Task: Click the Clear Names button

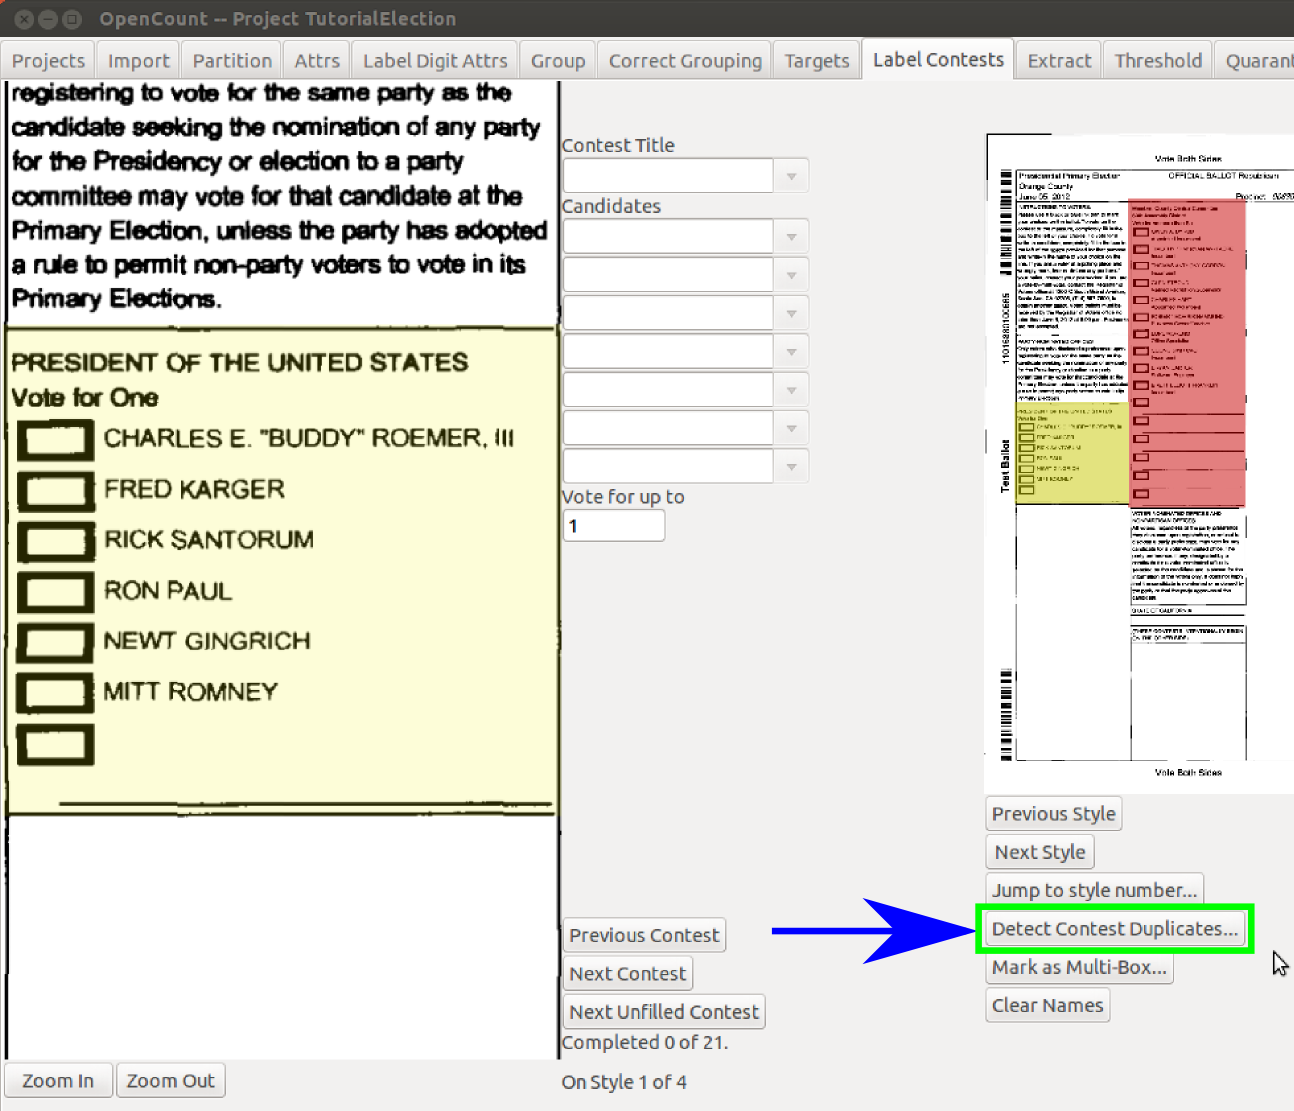Action: click(1047, 1005)
